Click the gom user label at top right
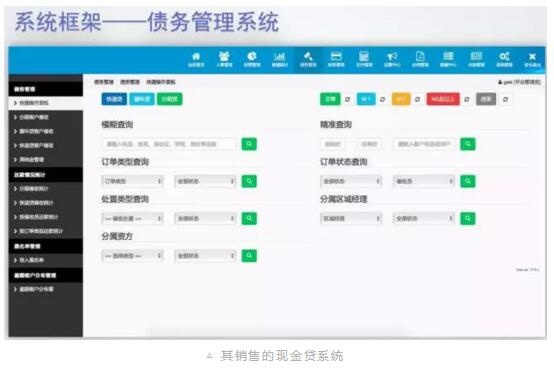This screenshot has height=369, width=554. point(519,82)
